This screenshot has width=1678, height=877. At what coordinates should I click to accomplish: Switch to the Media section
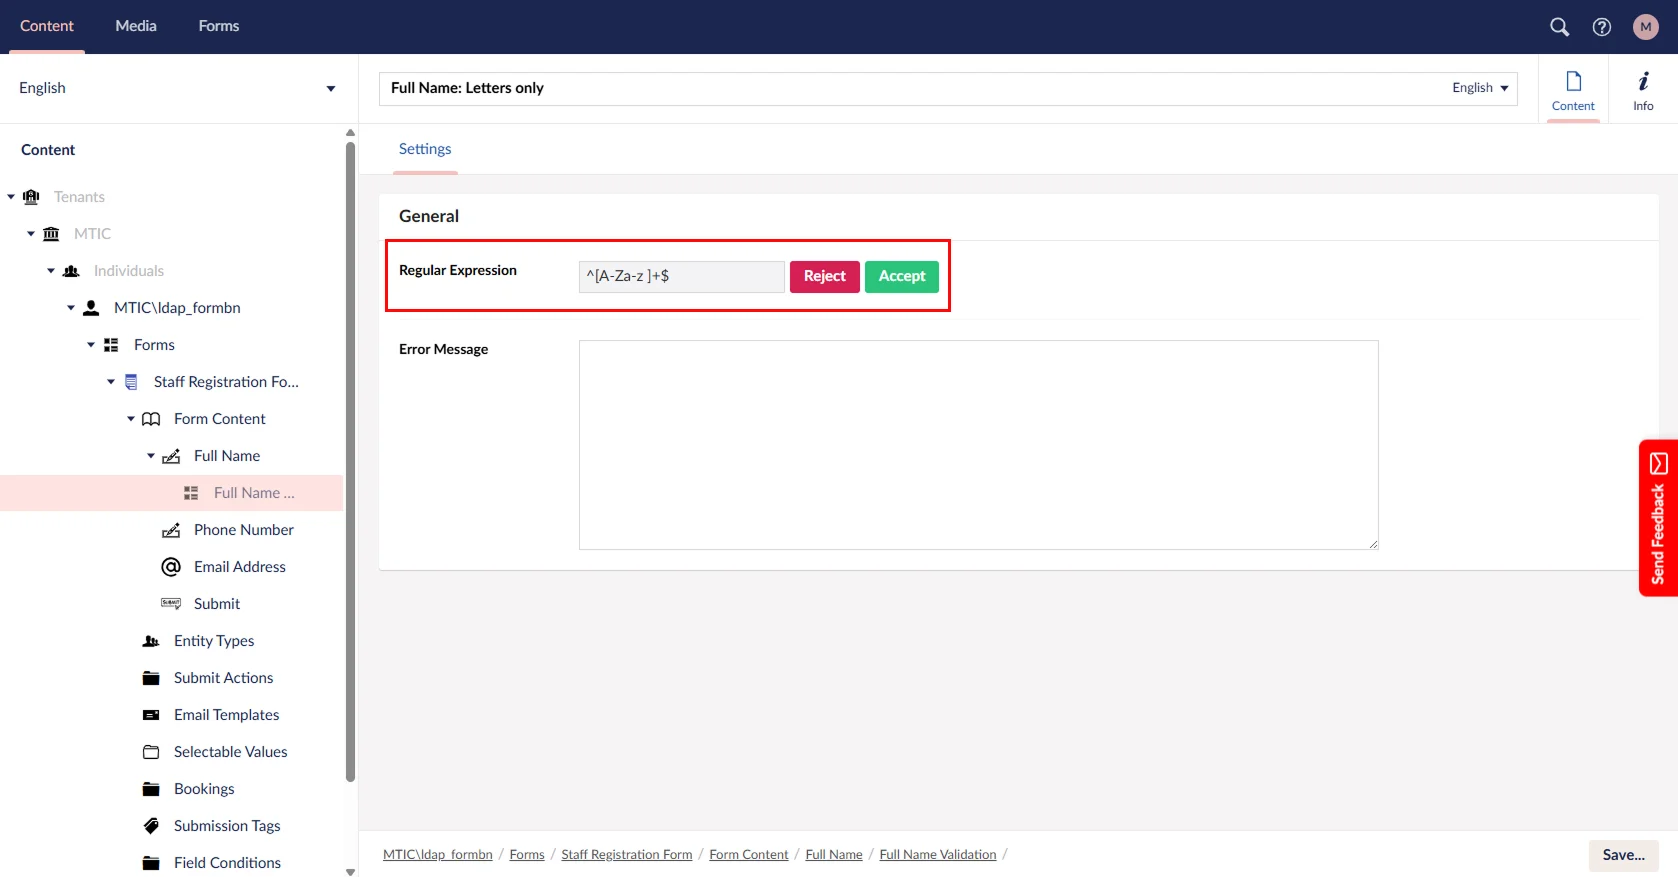tap(136, 26)
